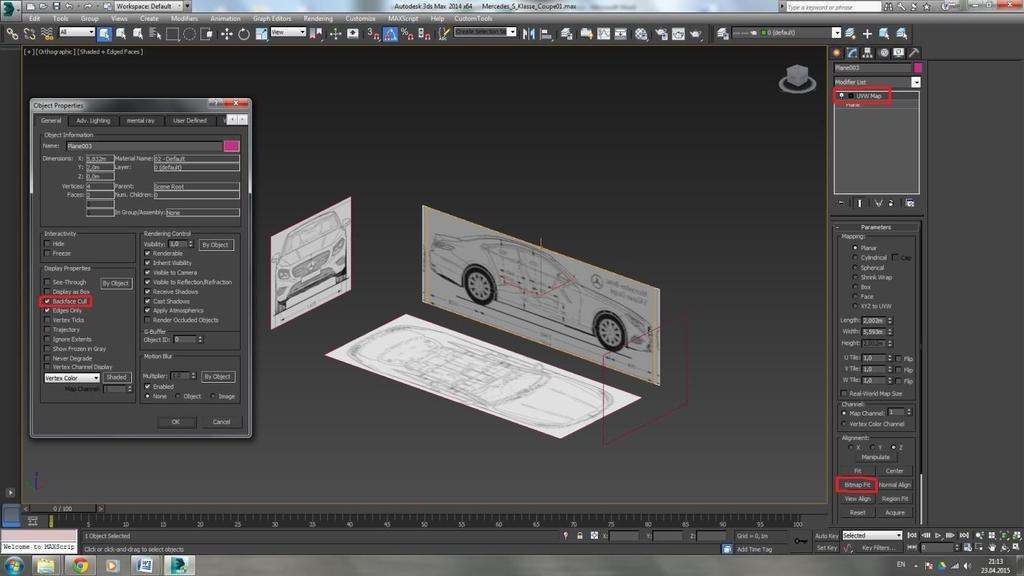Switch to the User Defined tab

pos(189,121)
